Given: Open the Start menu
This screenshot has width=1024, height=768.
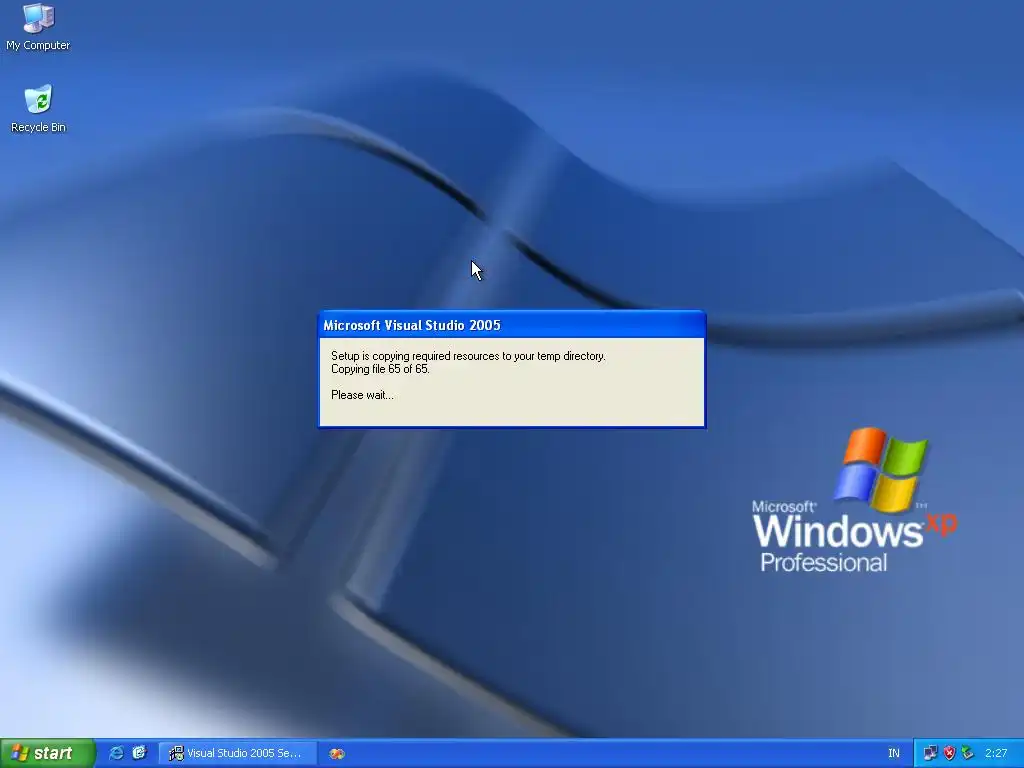Looking at the screenshot, I should (47, 753).
